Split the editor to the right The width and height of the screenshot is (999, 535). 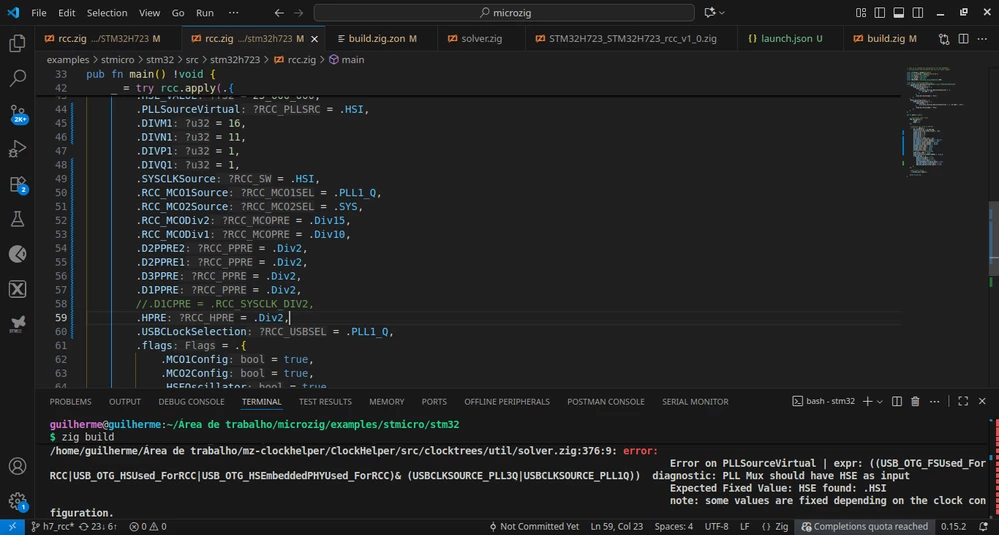tap(963, 39)
